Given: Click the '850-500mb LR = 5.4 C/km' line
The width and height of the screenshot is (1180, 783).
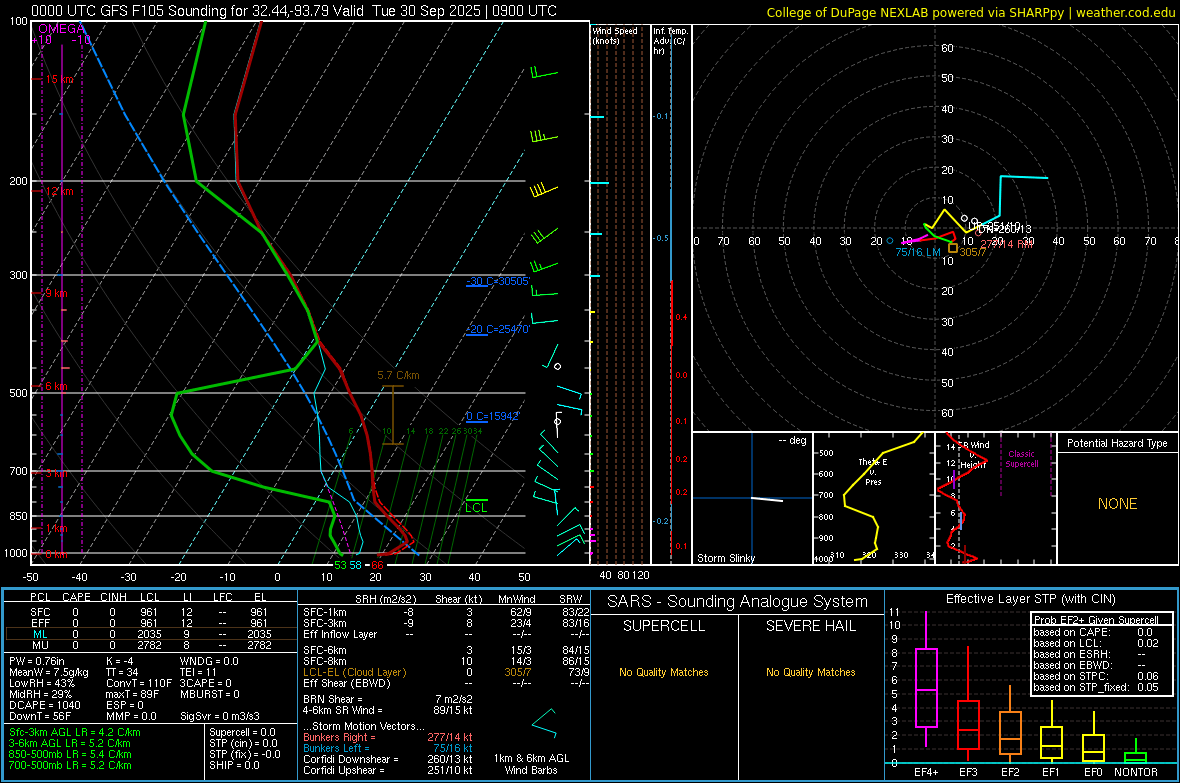Looking at the screenshot, I should click(x=70, y=754).
